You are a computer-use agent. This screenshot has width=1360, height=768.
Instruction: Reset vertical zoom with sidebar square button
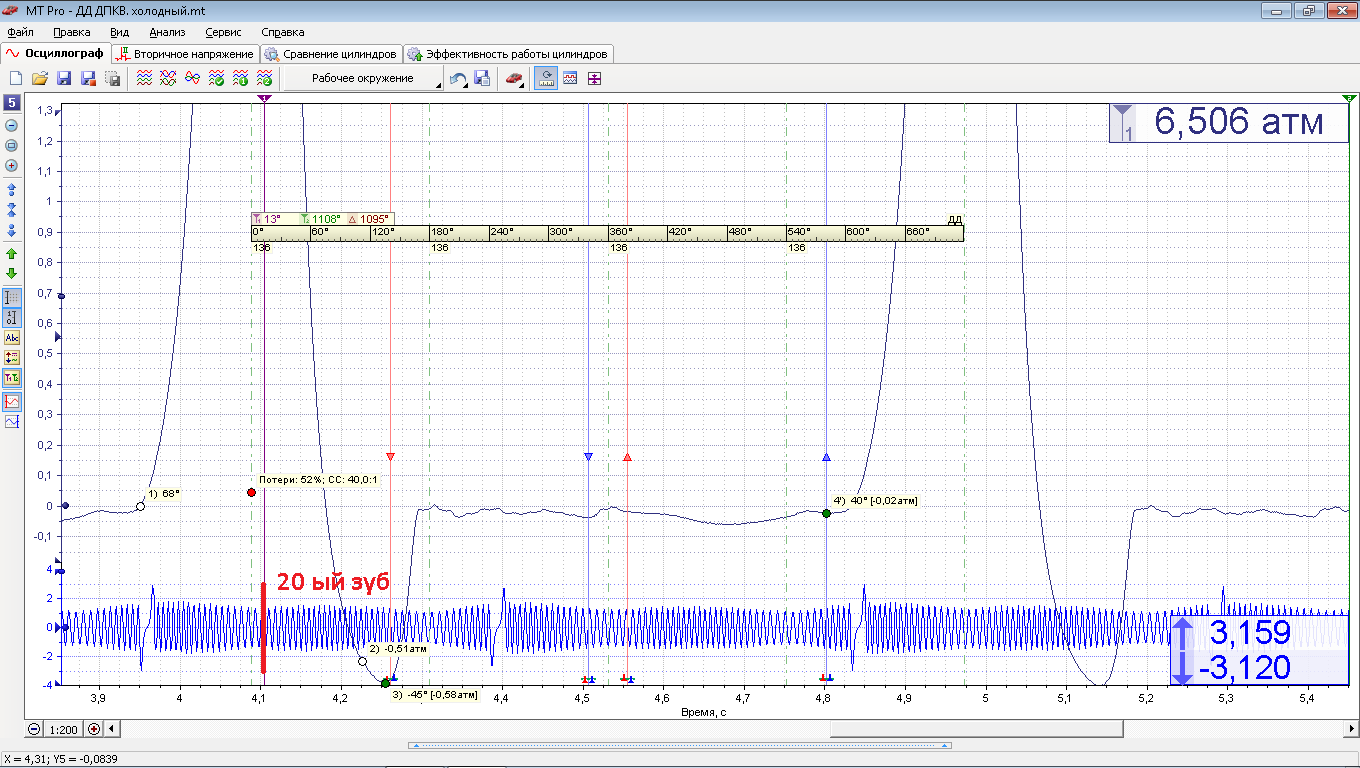[12, 146]
